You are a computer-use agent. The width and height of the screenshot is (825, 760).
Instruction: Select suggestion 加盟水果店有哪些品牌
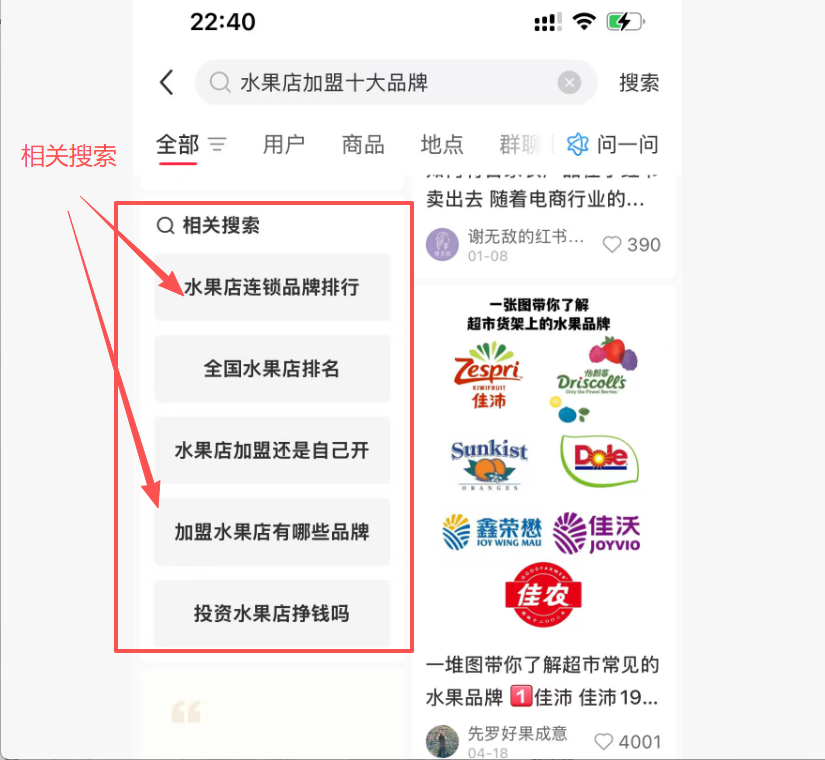click(x=272, y=532)
